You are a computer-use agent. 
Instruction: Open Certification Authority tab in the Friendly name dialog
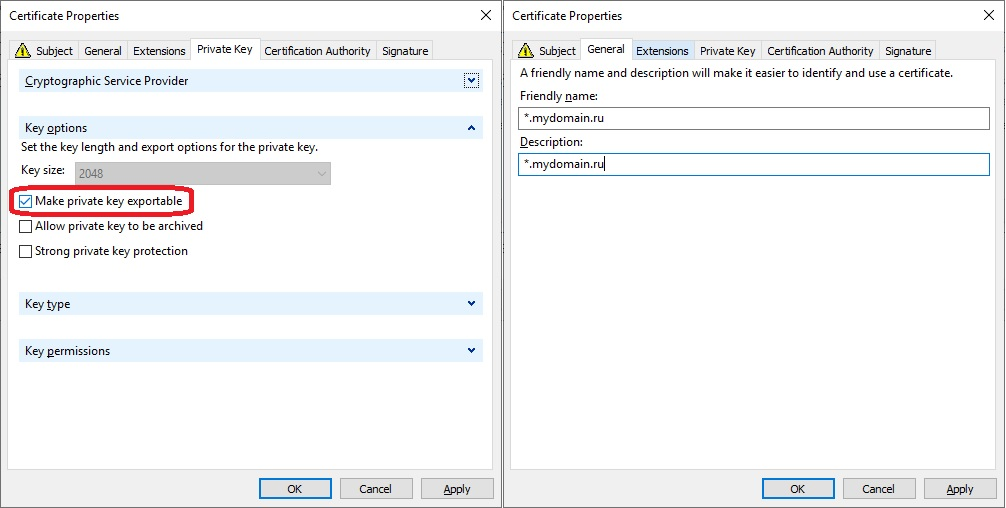(820, 51)
